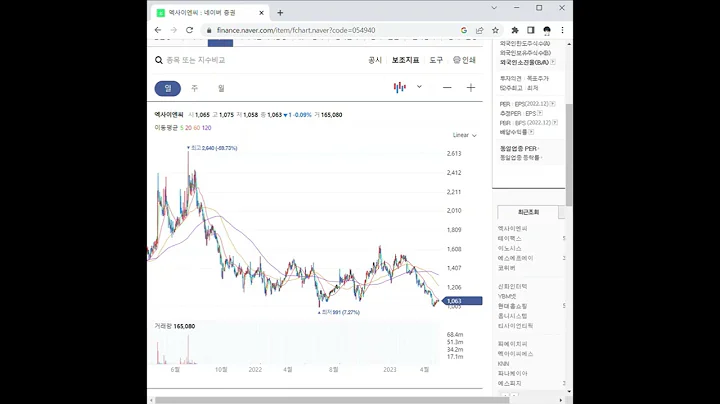Open 에스피지 in recent list
Image resolution: width=720 pixels, height=404 pixels.
(509, 383)
